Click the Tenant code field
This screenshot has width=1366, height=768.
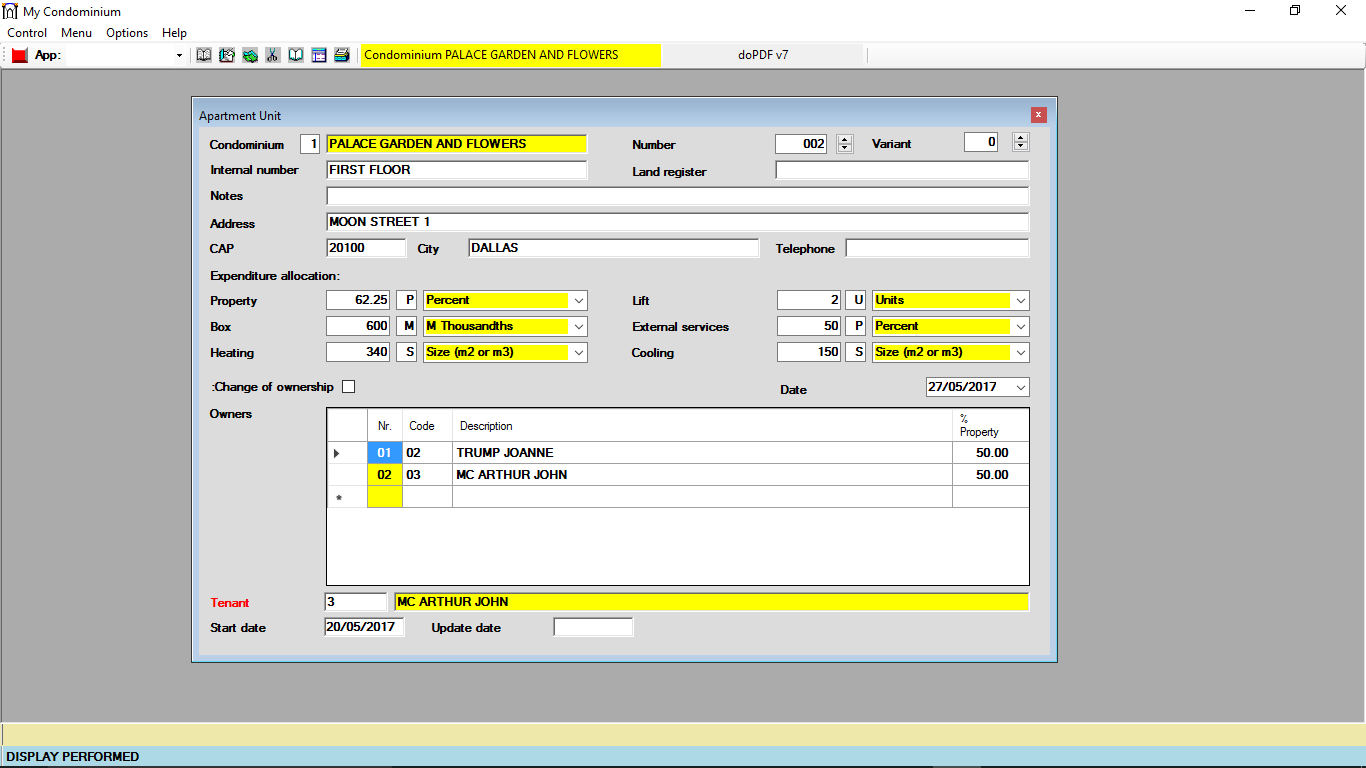[356, 602]
